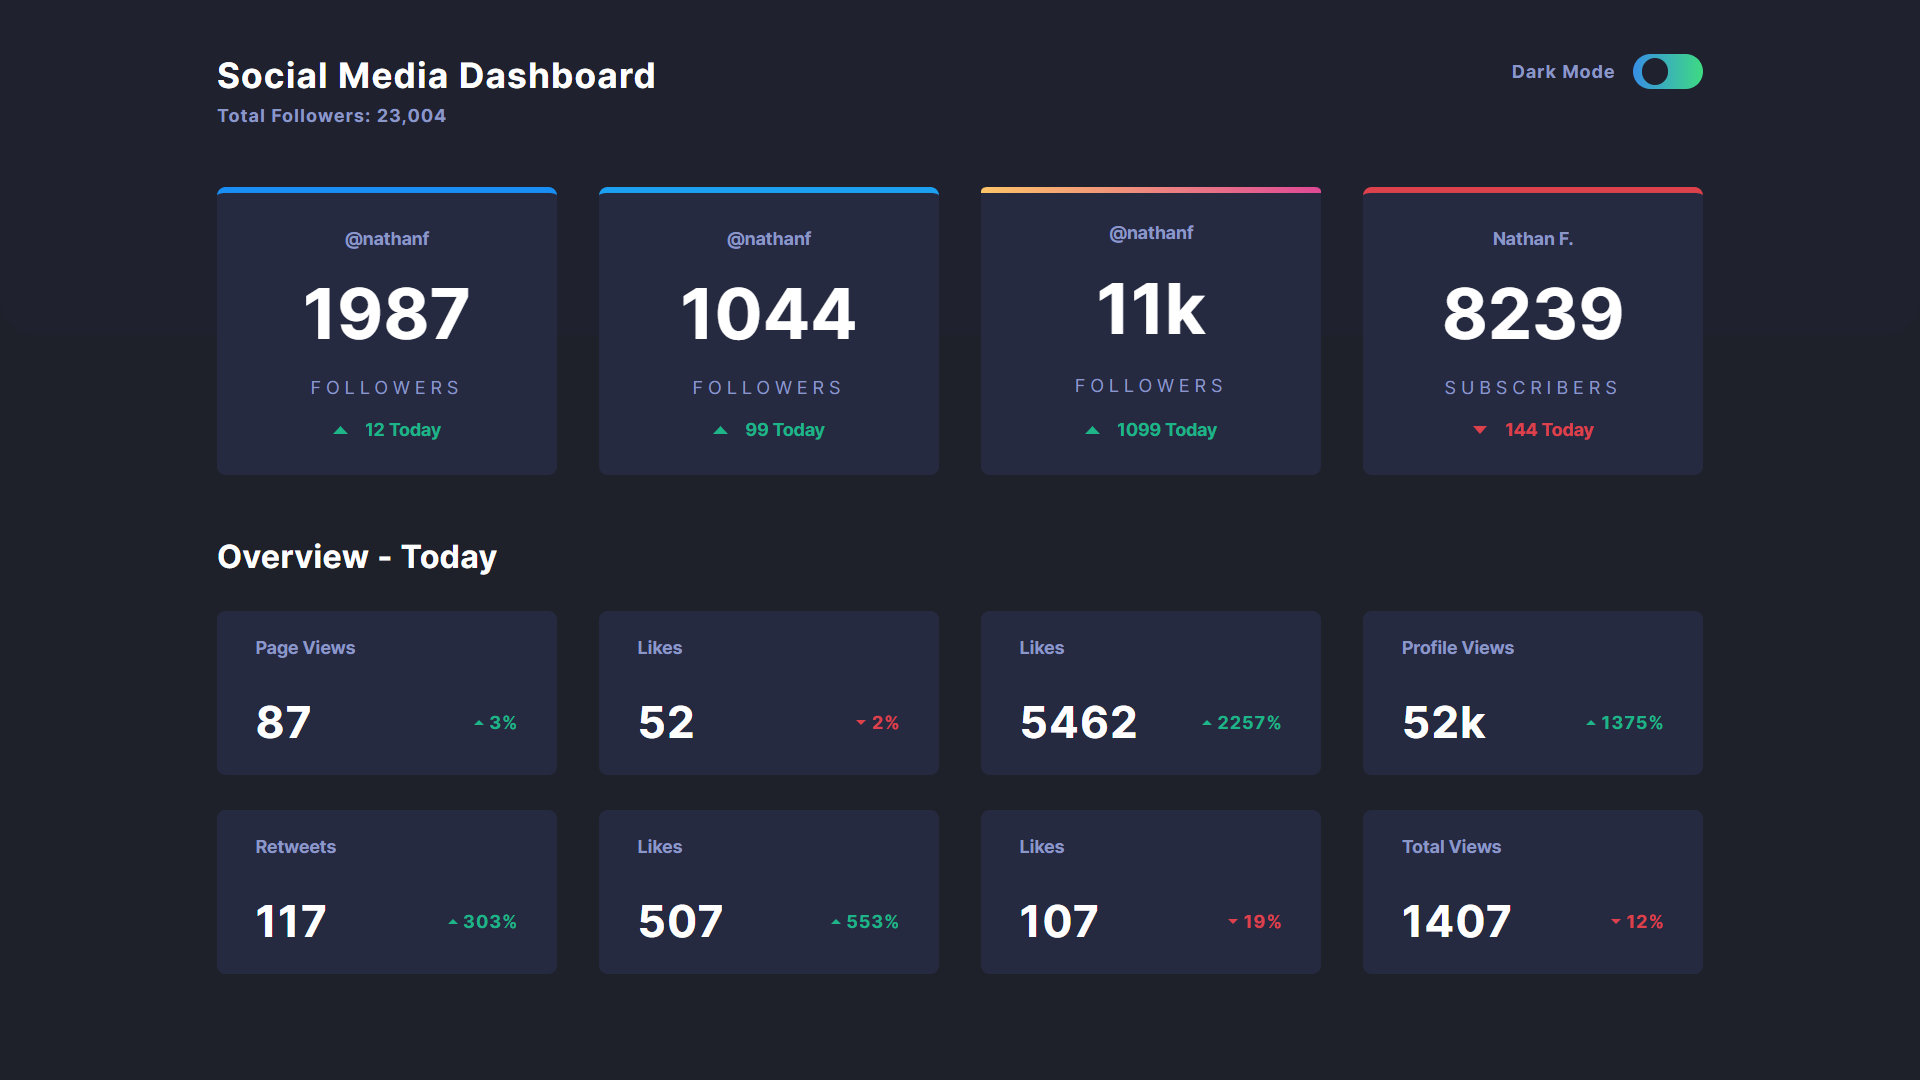Click the up arrow beside 99 Today
1920x1080 pixels.
coord(722,429)
